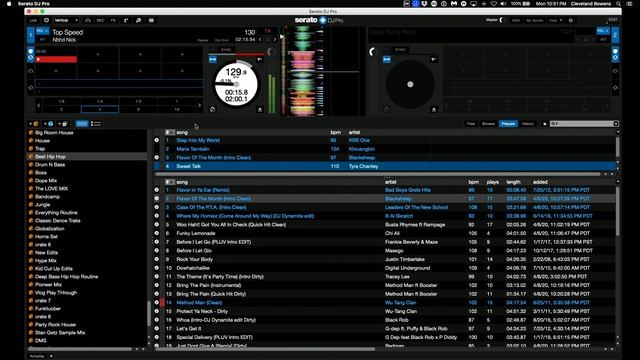
Task: Open the Vertical display mode dropdown
Action: click(66, 20)
